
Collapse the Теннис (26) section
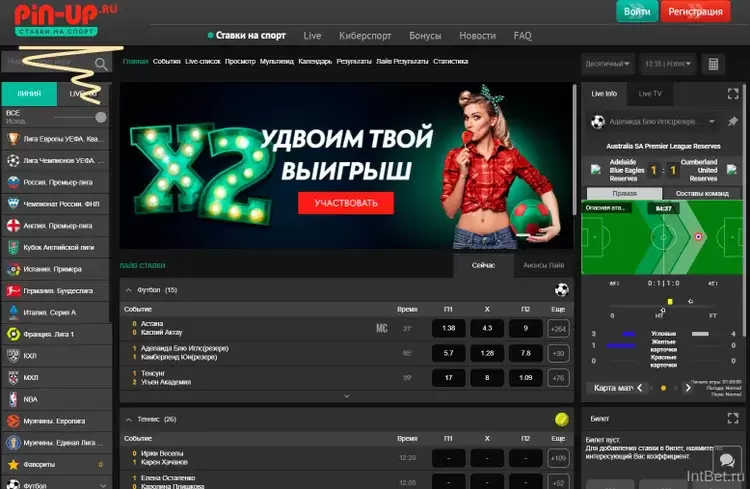pos(128,420)
